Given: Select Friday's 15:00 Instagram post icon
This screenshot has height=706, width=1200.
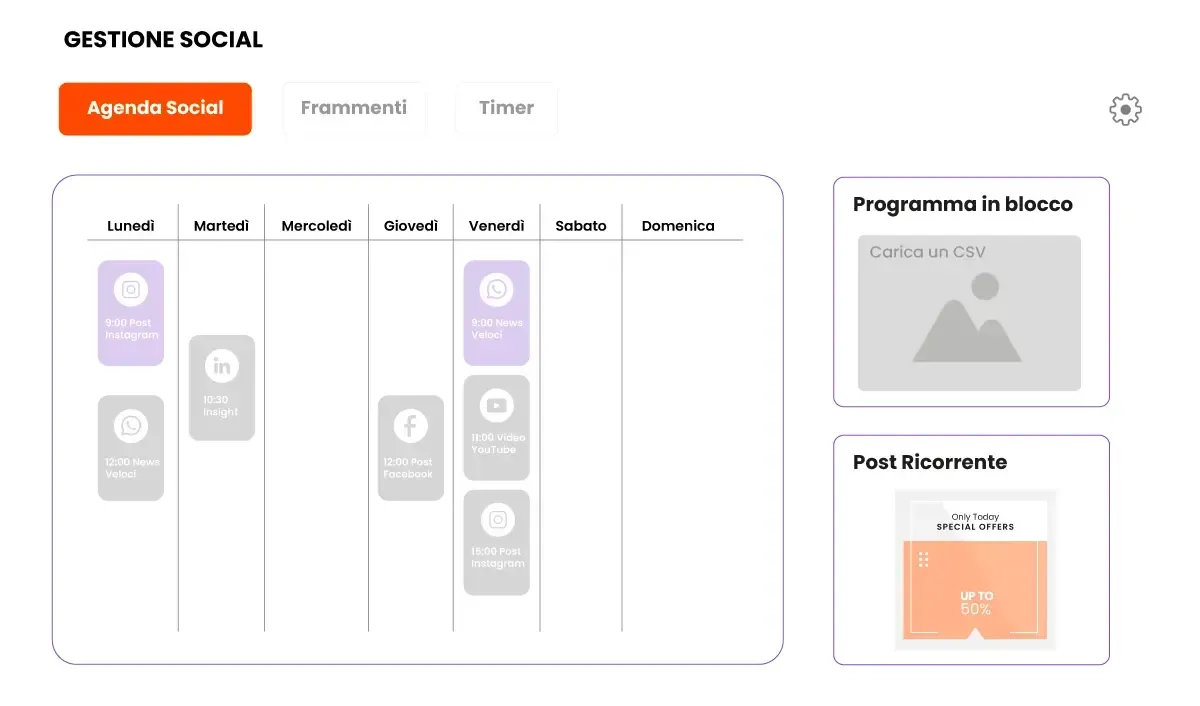Looking at the screenshot, I should pyautogui.click(x=496, y=520).
